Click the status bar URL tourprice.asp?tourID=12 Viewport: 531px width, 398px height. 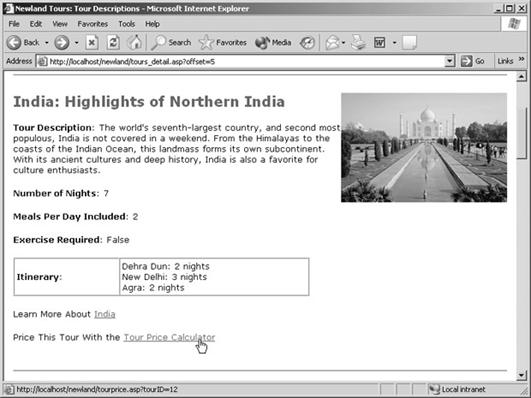click(97, 390)
